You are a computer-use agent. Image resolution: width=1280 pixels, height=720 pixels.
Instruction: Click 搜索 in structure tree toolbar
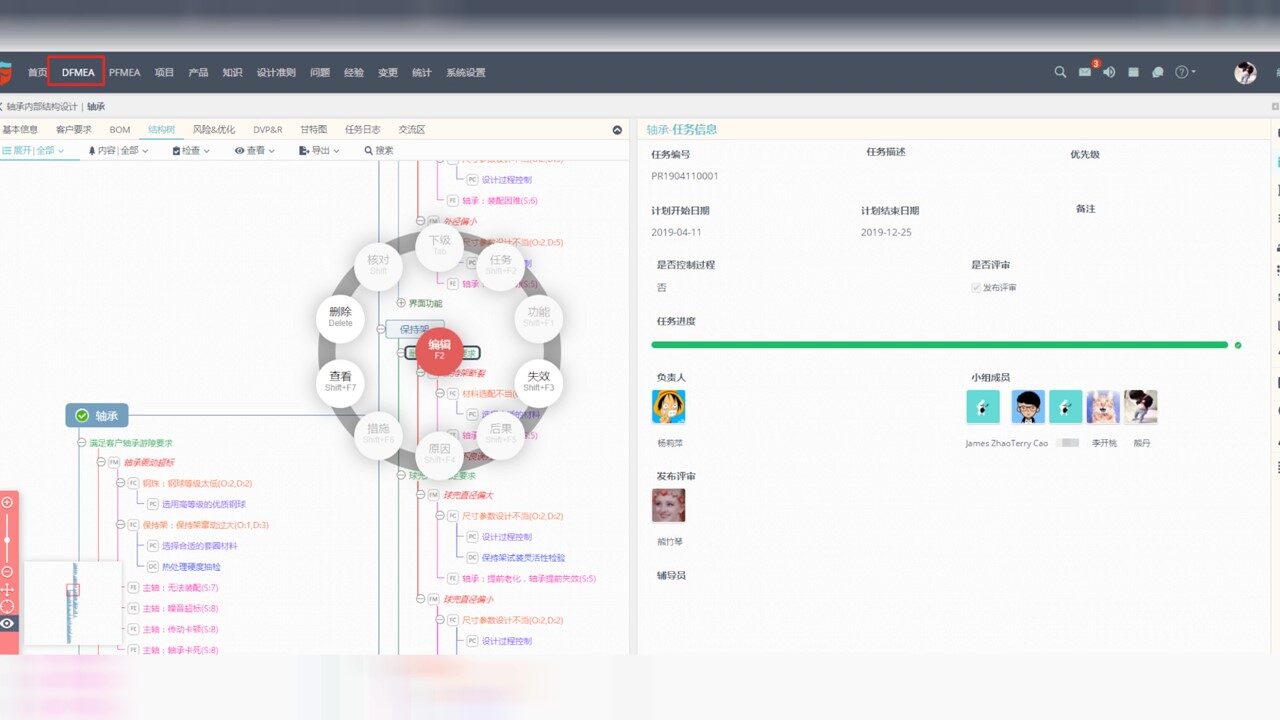(378, 150)
